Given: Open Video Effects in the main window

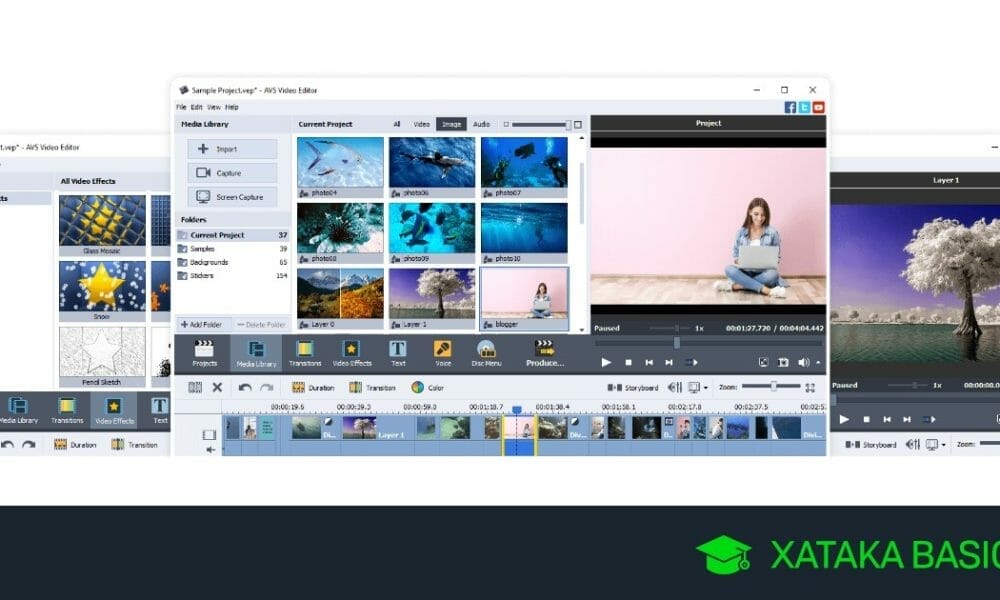Looking at the screenshot, I should (352, 352).
